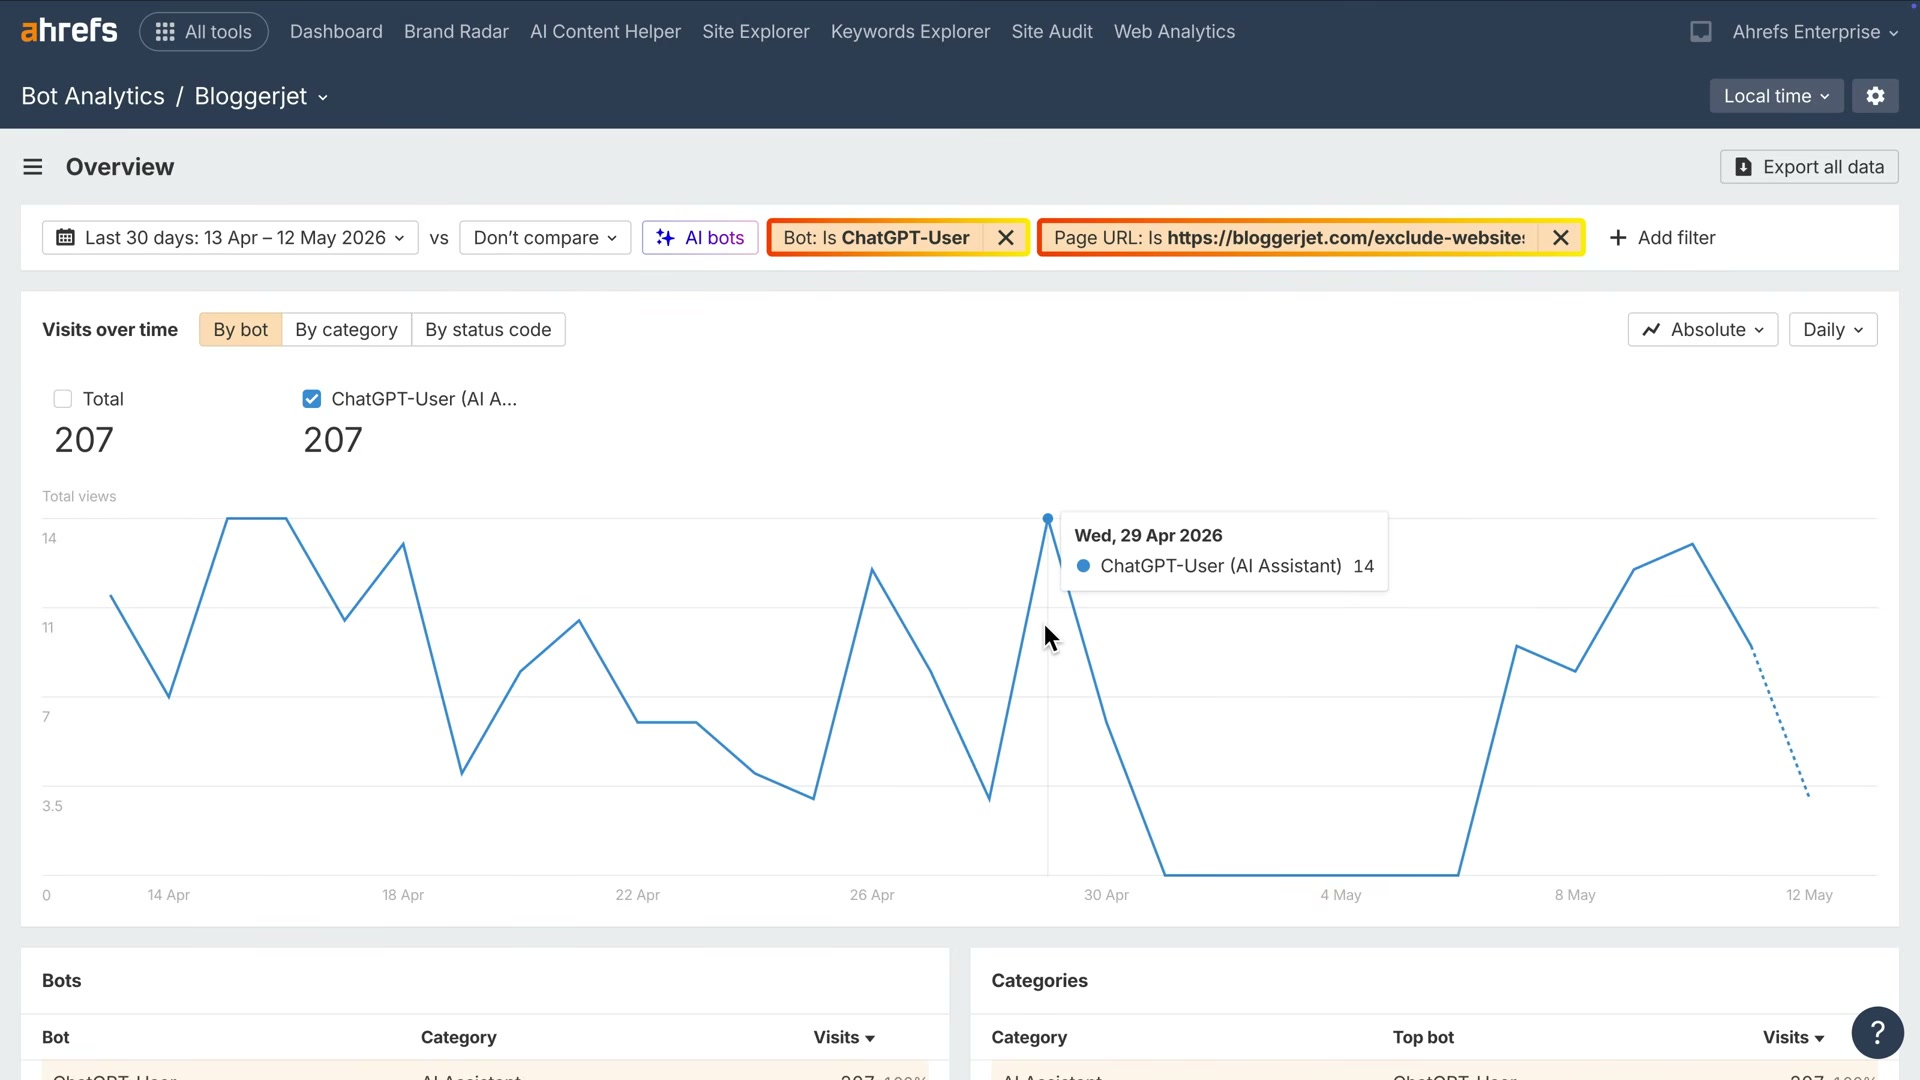Viewport: 1920px width, 1080px height.
Task: Edit the Bot: Is ChatGPT-User filter
Action: point(876,238)
